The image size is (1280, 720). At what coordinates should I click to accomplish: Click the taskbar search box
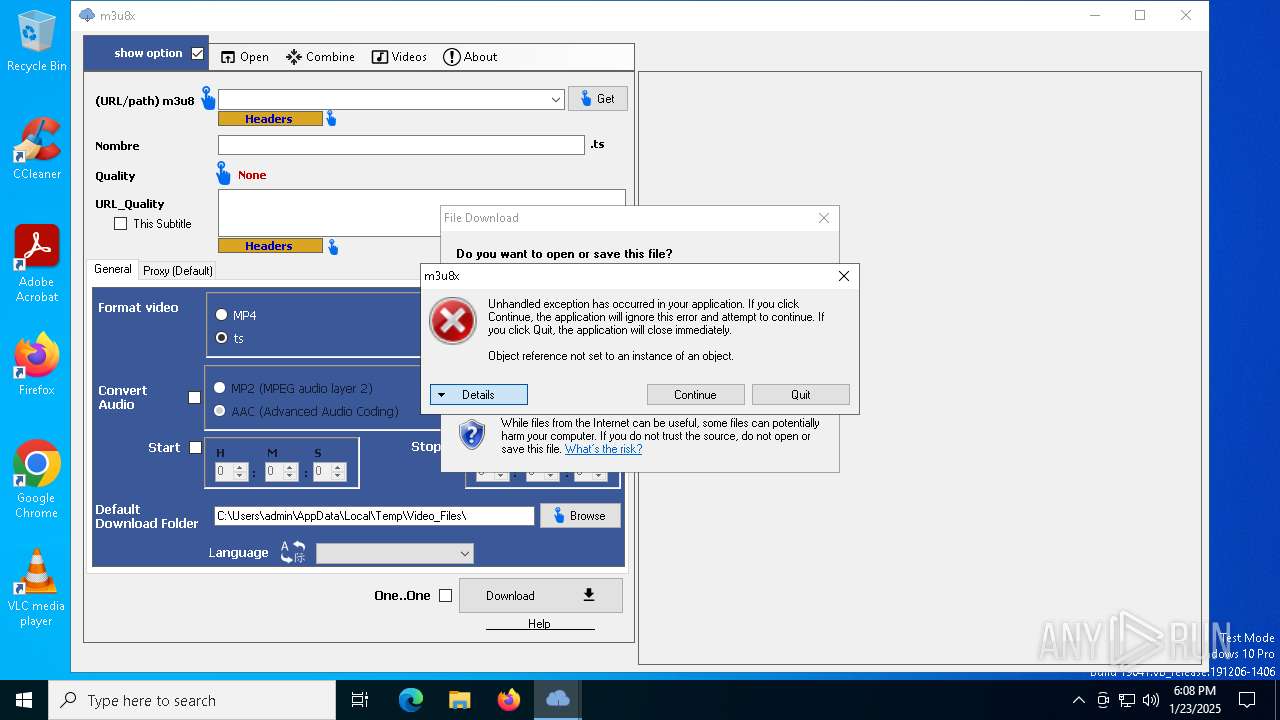coord(192,700)
